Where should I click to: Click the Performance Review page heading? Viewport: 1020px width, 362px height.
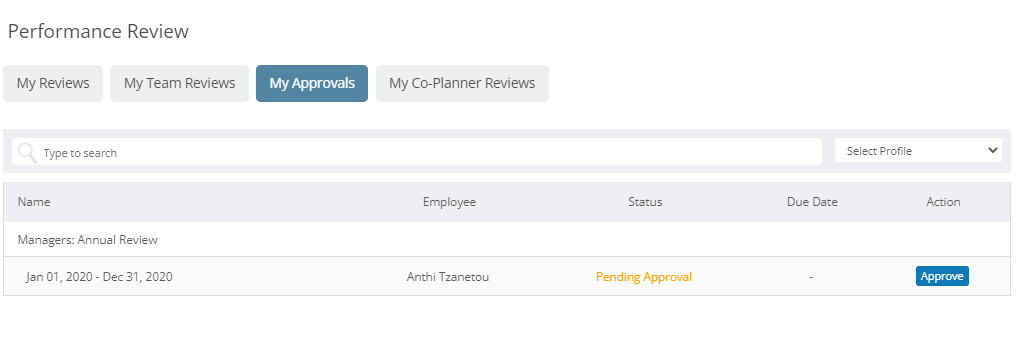tap(98, 31)
